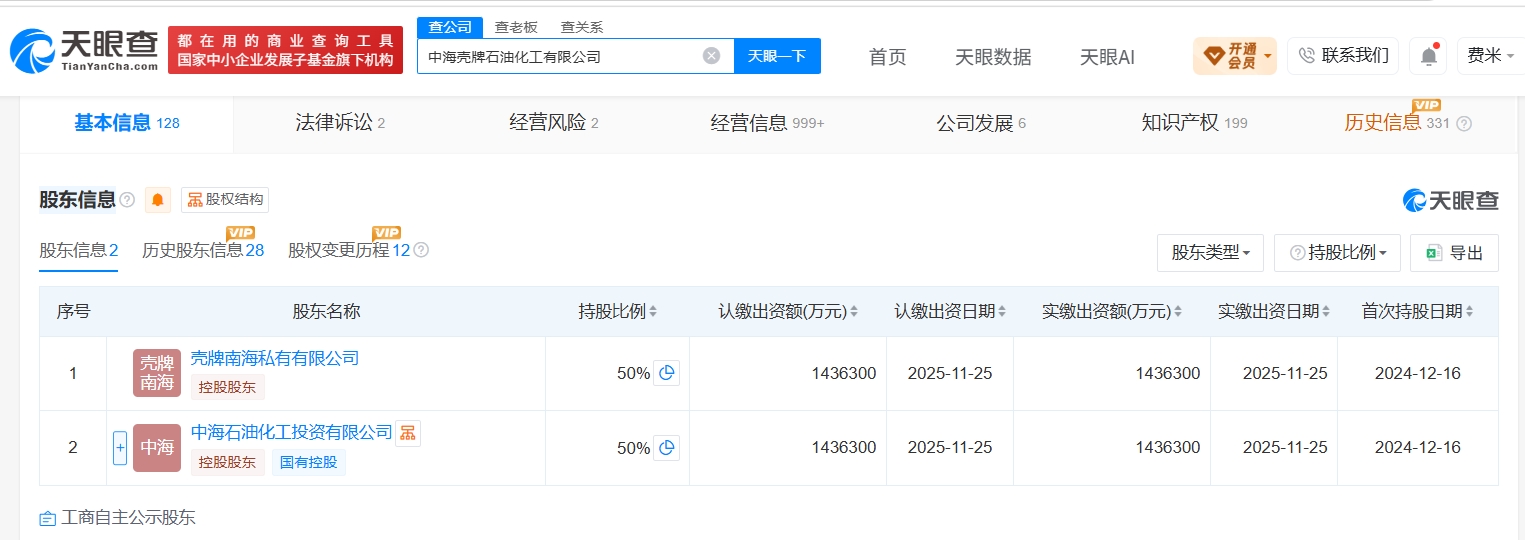1525x540 pixels.
Task: Switch to 知识产权 tab
Action: click(x=1194, y=123)
